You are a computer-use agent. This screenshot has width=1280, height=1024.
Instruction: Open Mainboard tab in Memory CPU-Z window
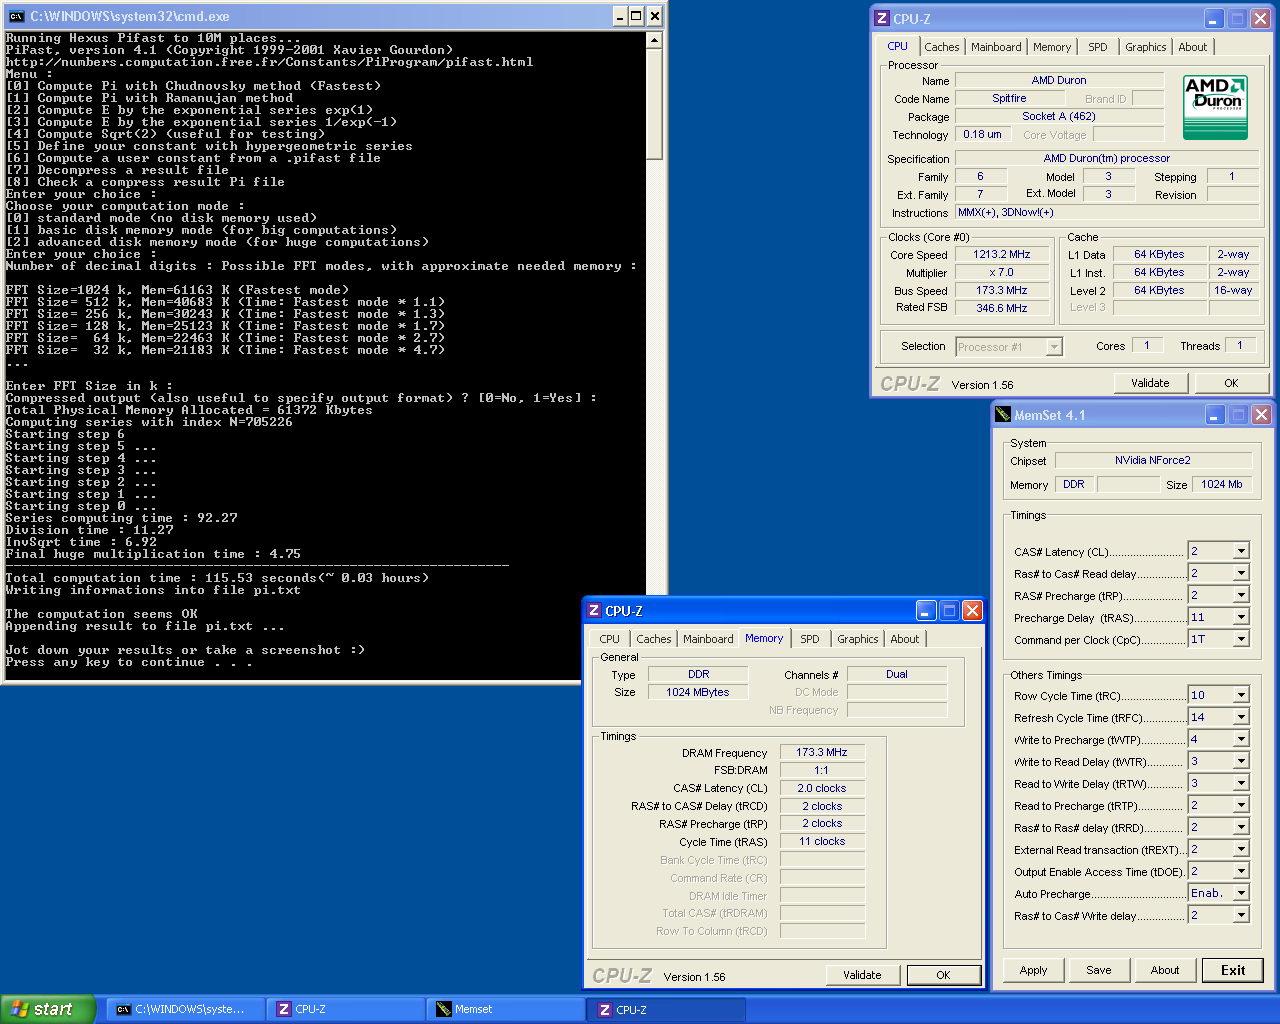click(x=708, y=639)
